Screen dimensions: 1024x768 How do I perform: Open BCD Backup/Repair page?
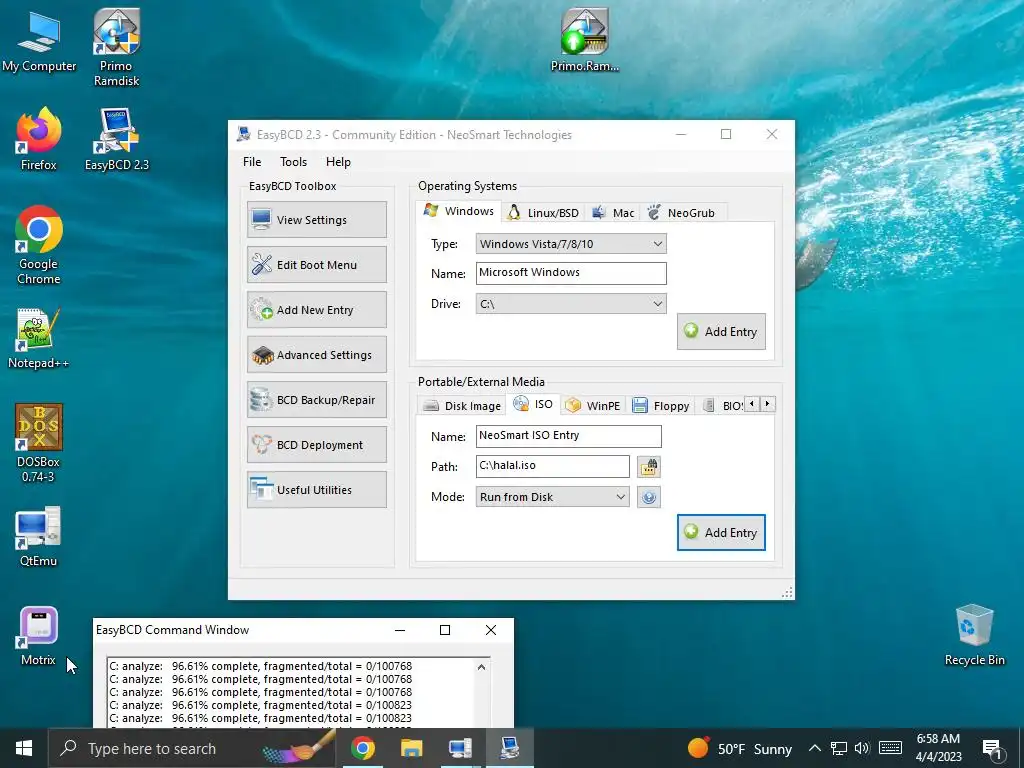pos(317,400)
